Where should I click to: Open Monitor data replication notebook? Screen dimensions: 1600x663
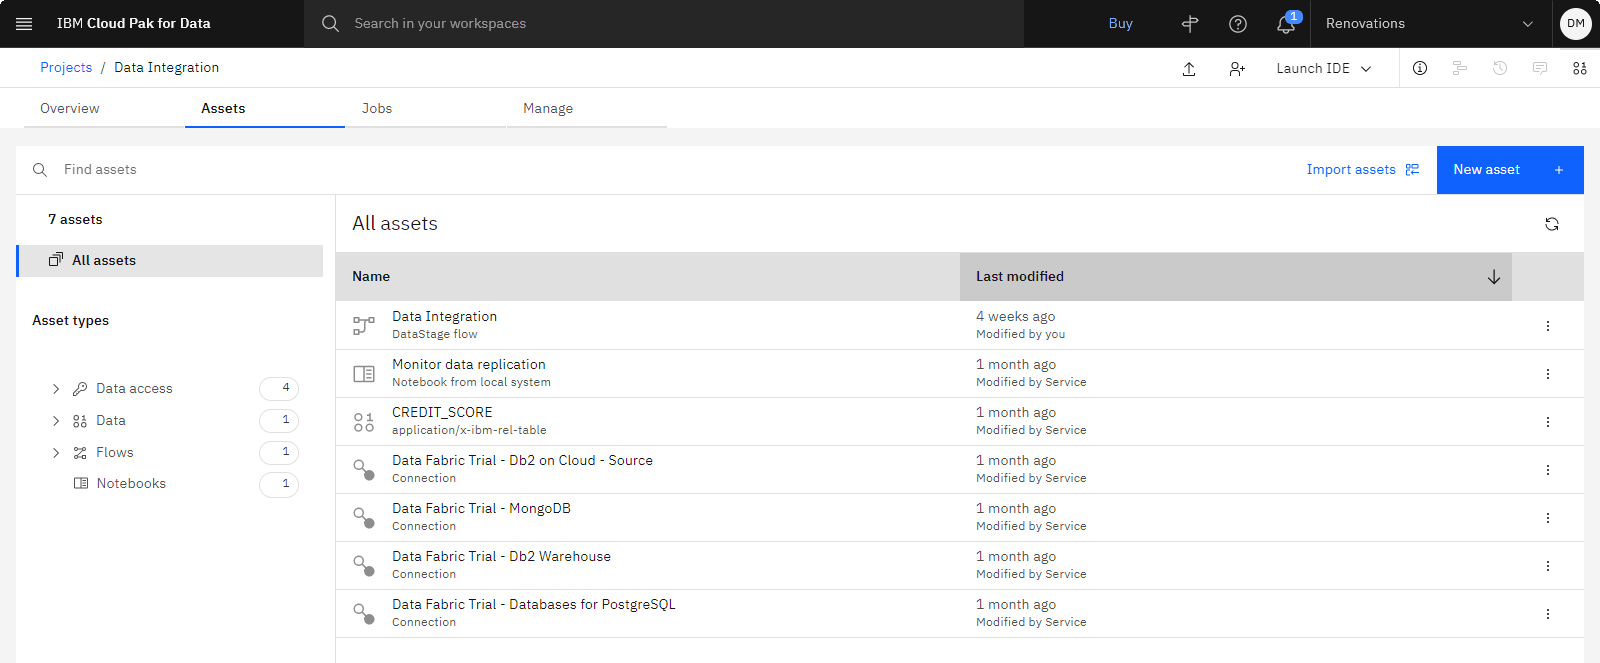click(x=469, y=365)
